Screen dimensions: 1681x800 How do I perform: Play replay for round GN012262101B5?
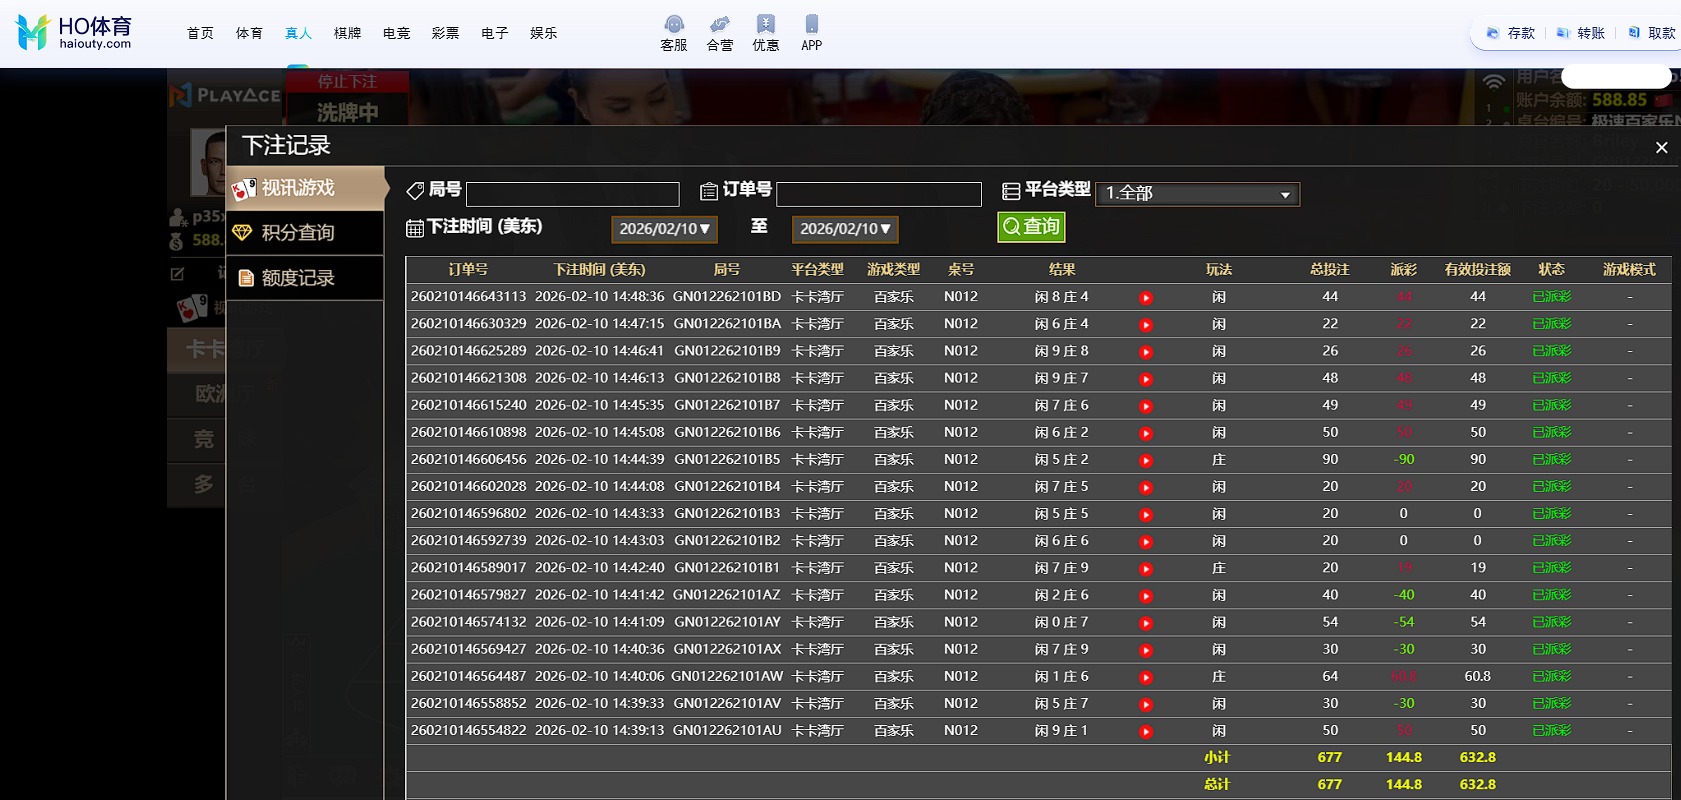[x=1146, y=461]
